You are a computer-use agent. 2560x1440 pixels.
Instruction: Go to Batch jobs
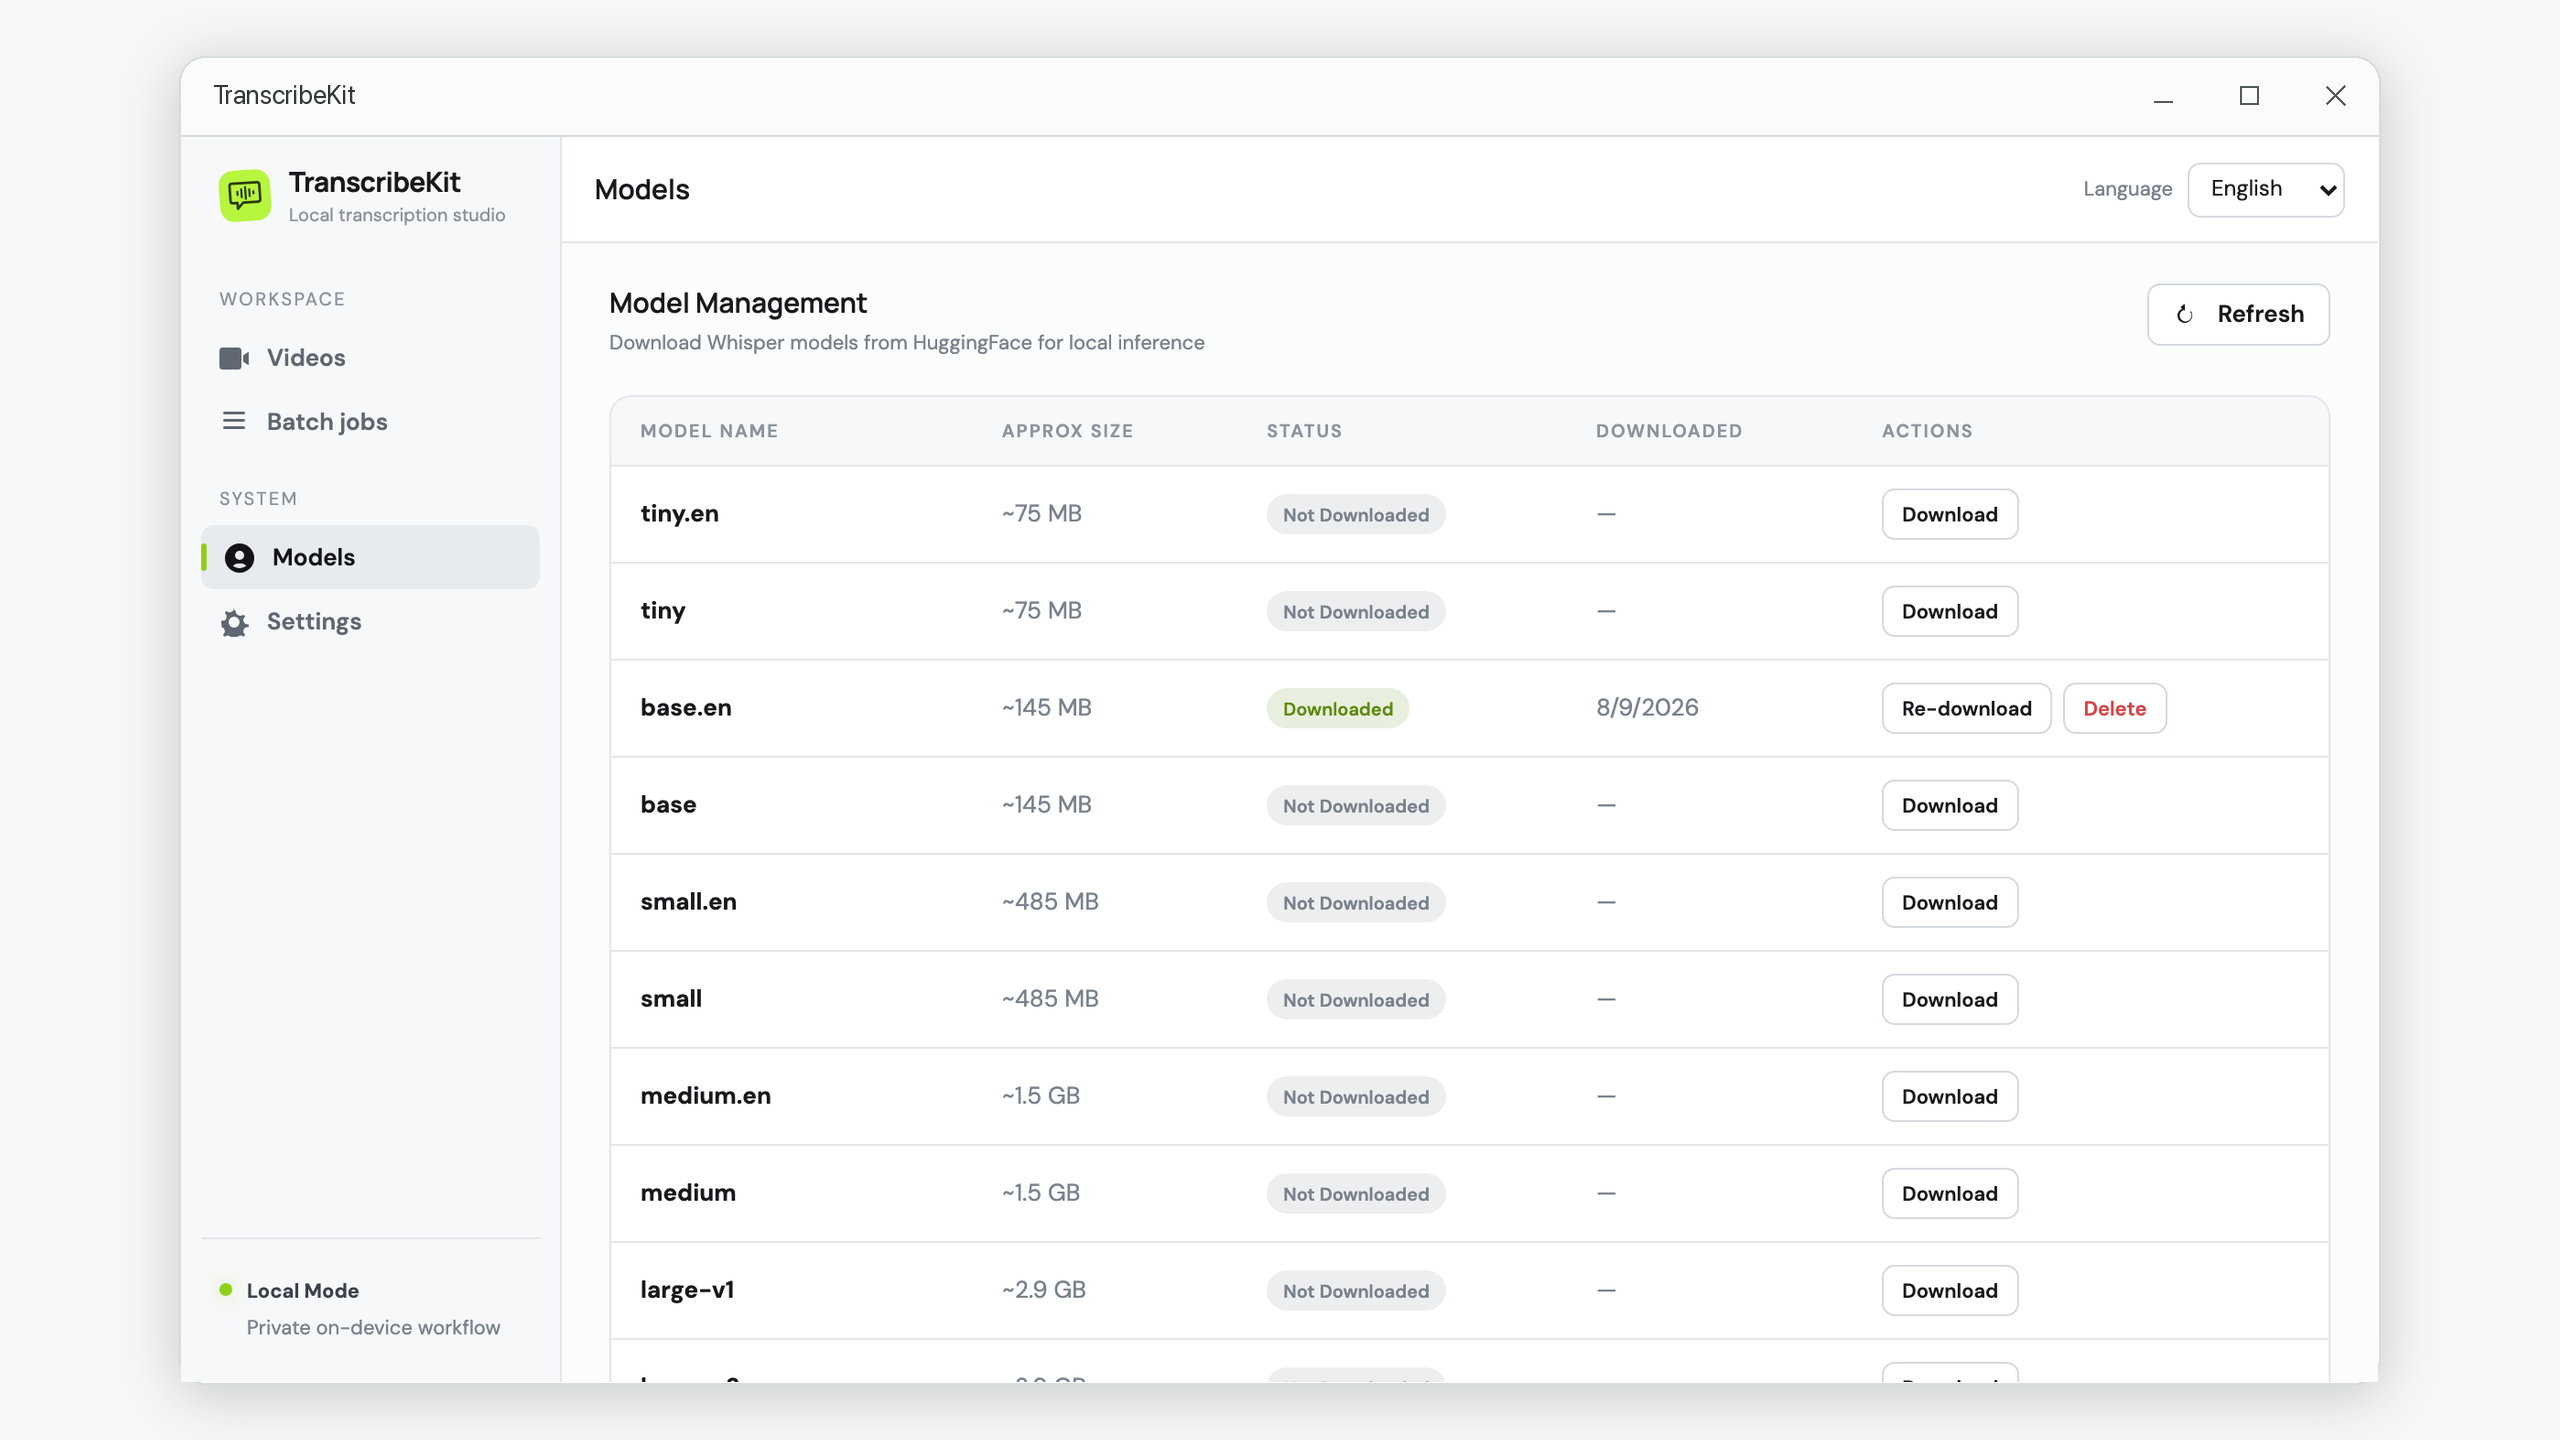click(x=370, y=422)
